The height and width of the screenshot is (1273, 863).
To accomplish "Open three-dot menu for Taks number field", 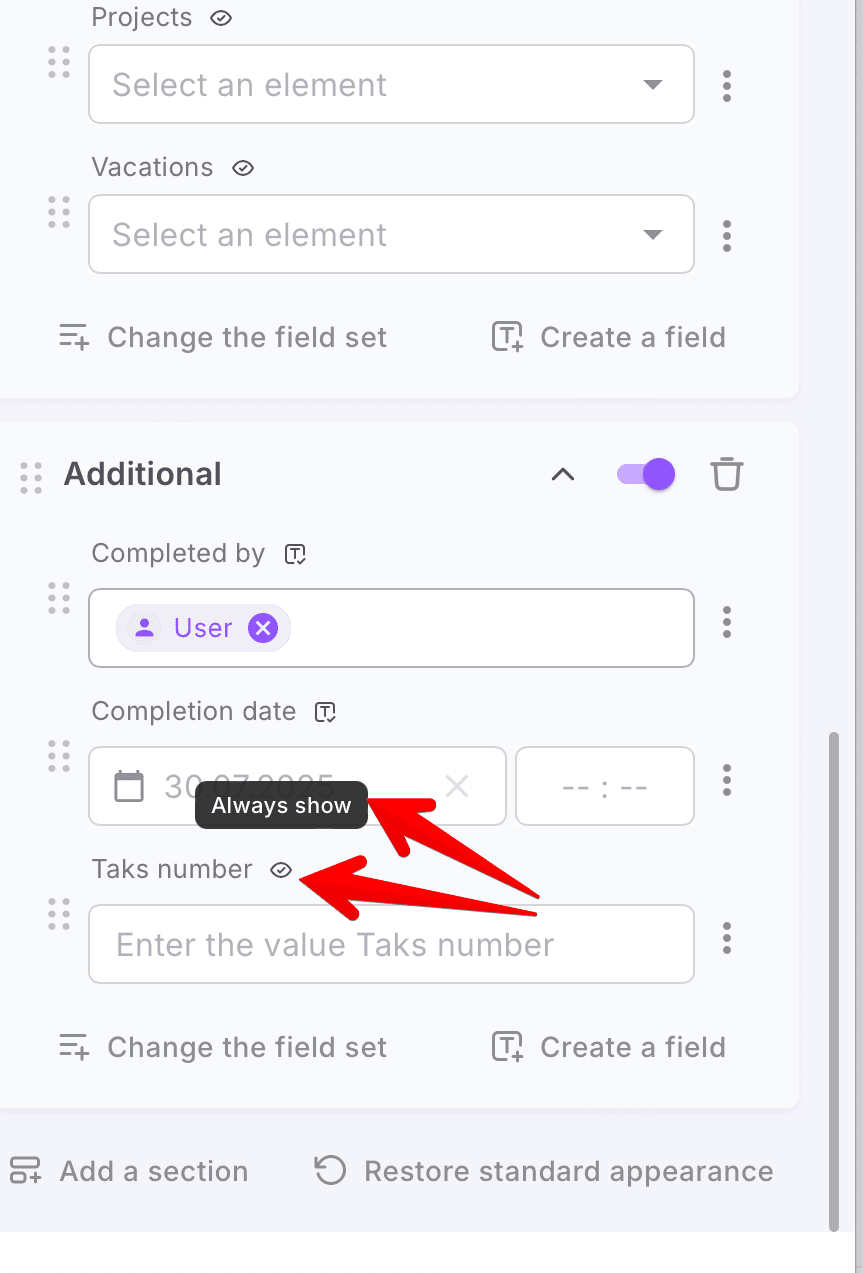I will [x=727, y=938].
